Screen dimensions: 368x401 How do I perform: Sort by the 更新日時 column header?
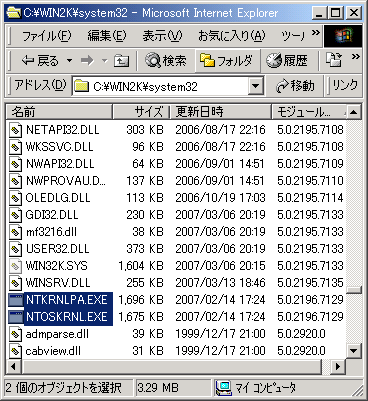click(220, 112)
